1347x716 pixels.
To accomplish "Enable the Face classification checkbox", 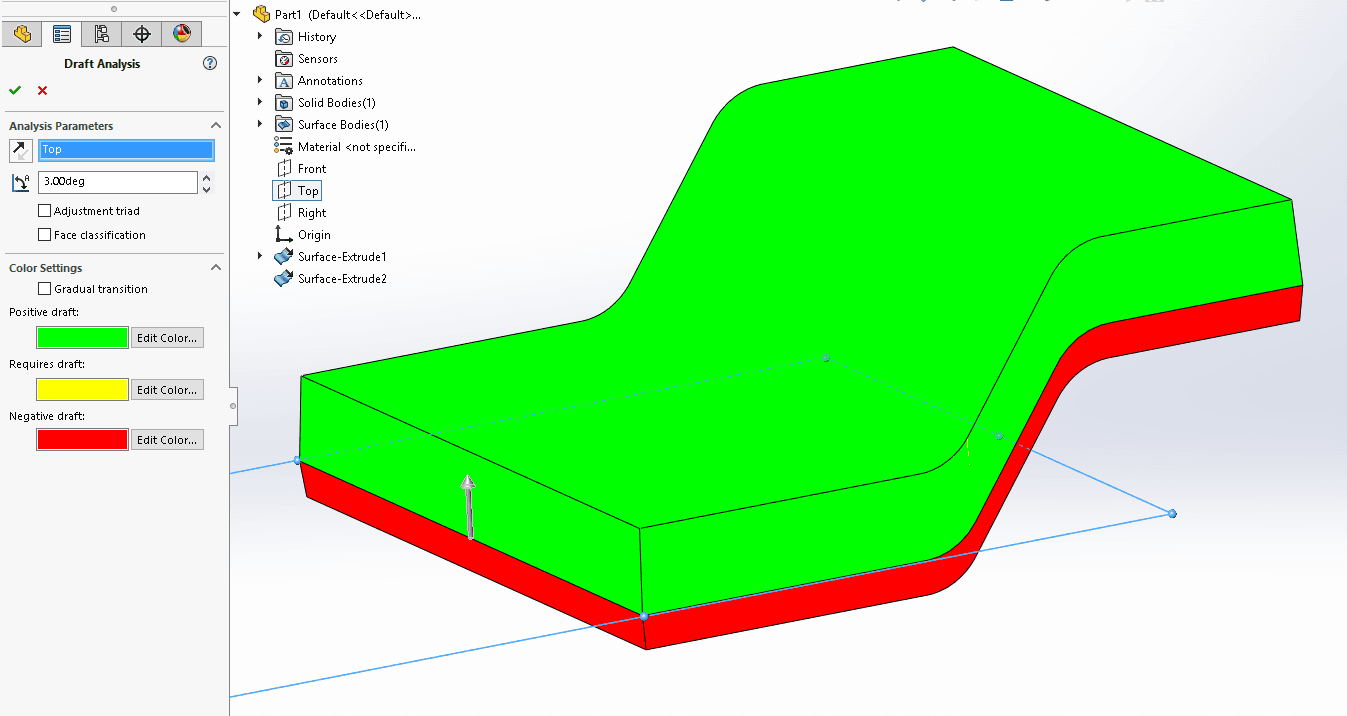I will click(x=44, y=235).
